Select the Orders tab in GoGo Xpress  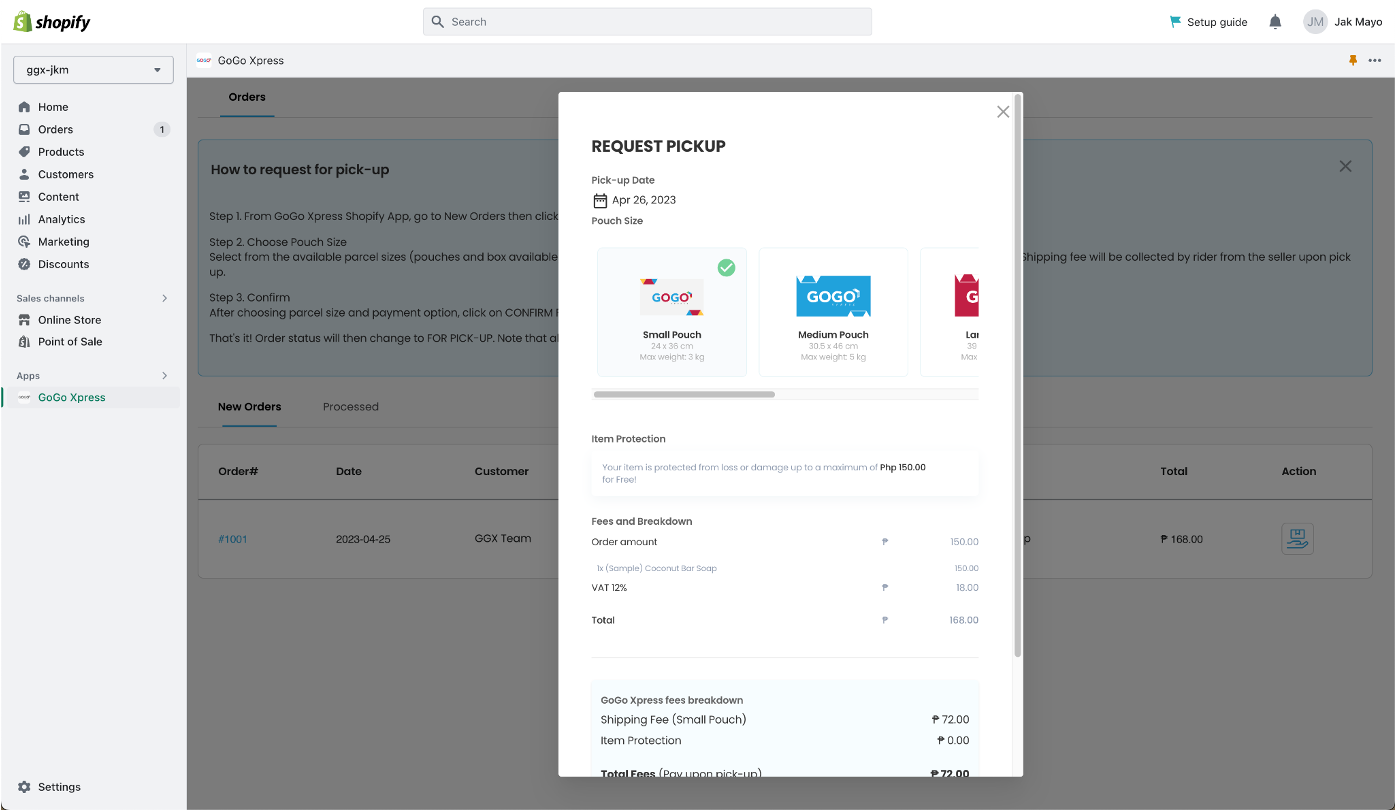pos(247,97)
